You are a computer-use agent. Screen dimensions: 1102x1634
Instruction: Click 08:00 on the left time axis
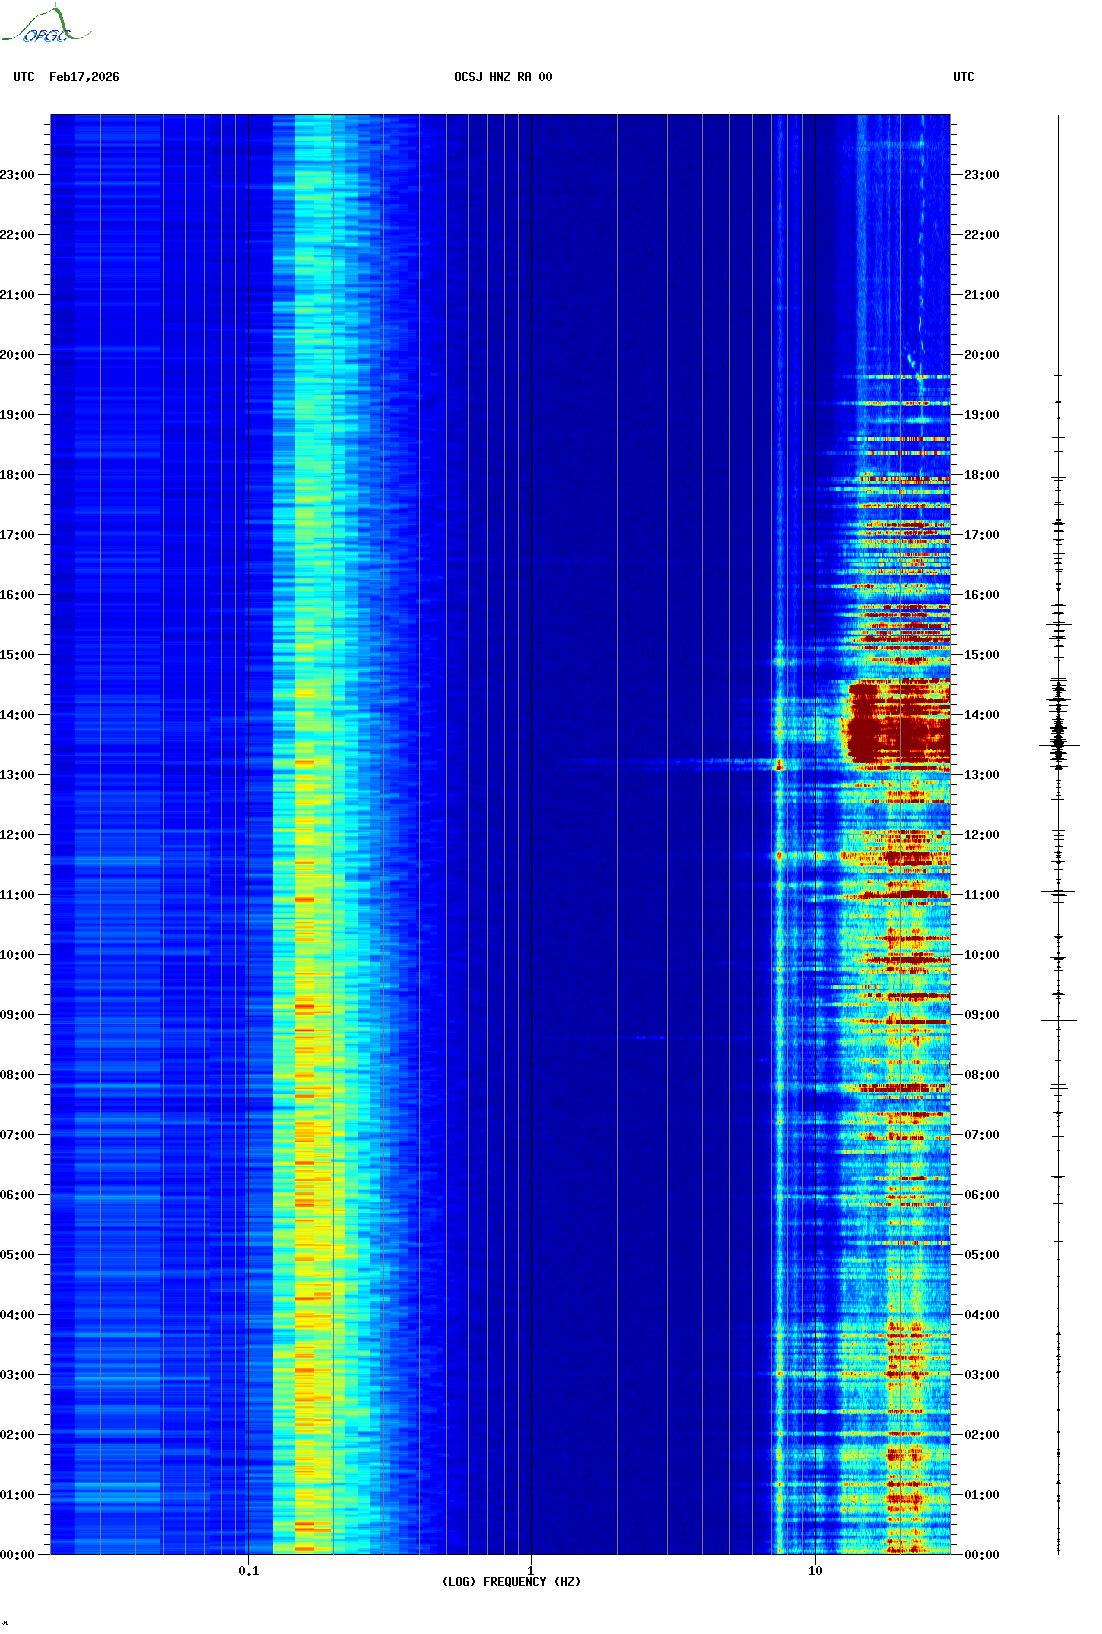17,1075
